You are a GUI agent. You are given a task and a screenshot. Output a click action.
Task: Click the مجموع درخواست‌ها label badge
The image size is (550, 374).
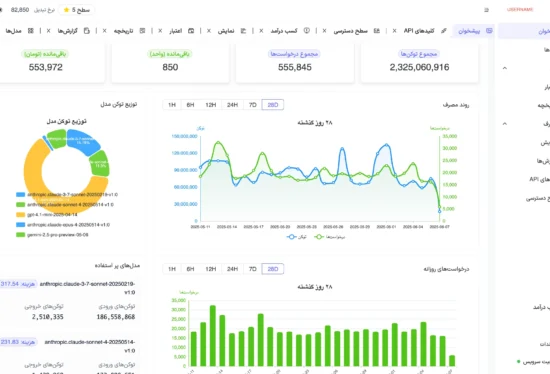(294, 54)
